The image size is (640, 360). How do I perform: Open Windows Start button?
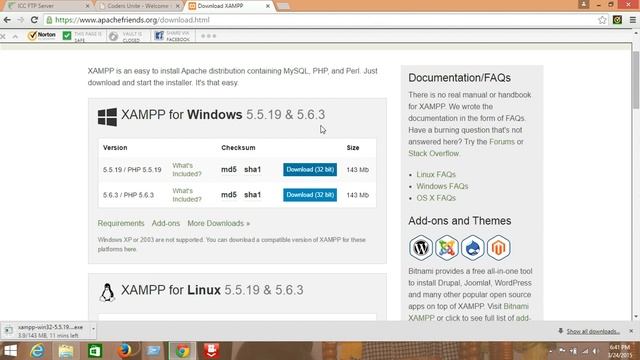click(x=10, y=351)
